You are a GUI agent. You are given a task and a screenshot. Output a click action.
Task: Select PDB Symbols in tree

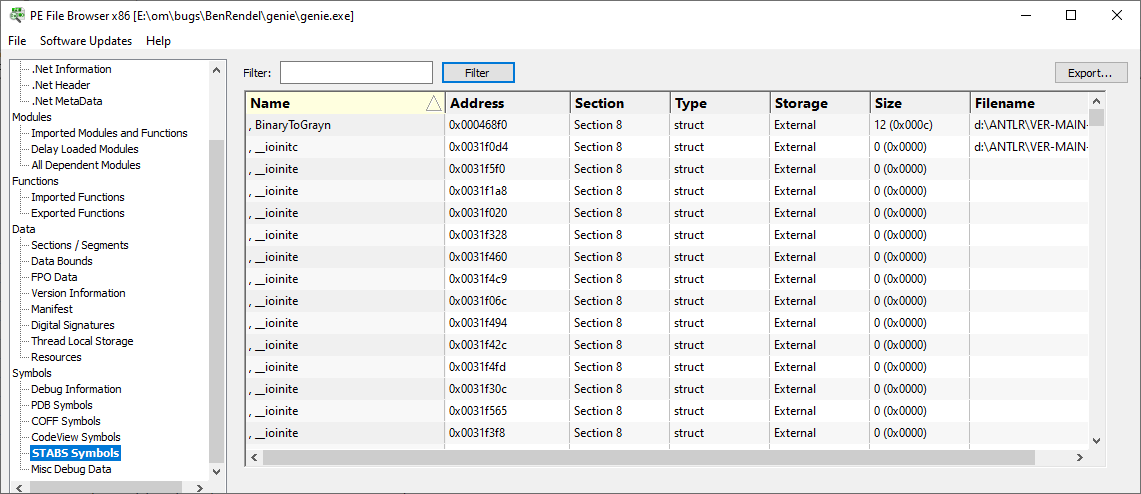(62, 405)
